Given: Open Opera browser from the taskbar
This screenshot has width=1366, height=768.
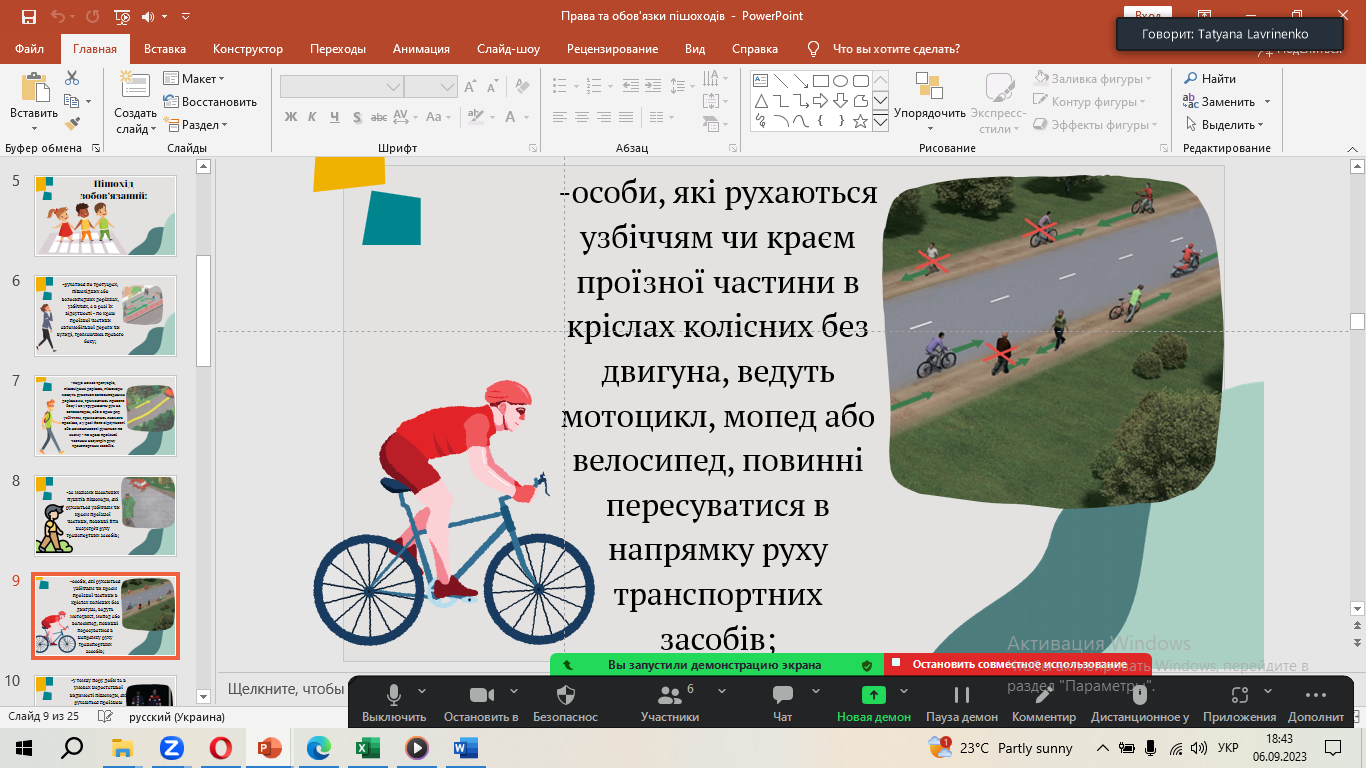Looking at the screenshot, I should point(221,747).
